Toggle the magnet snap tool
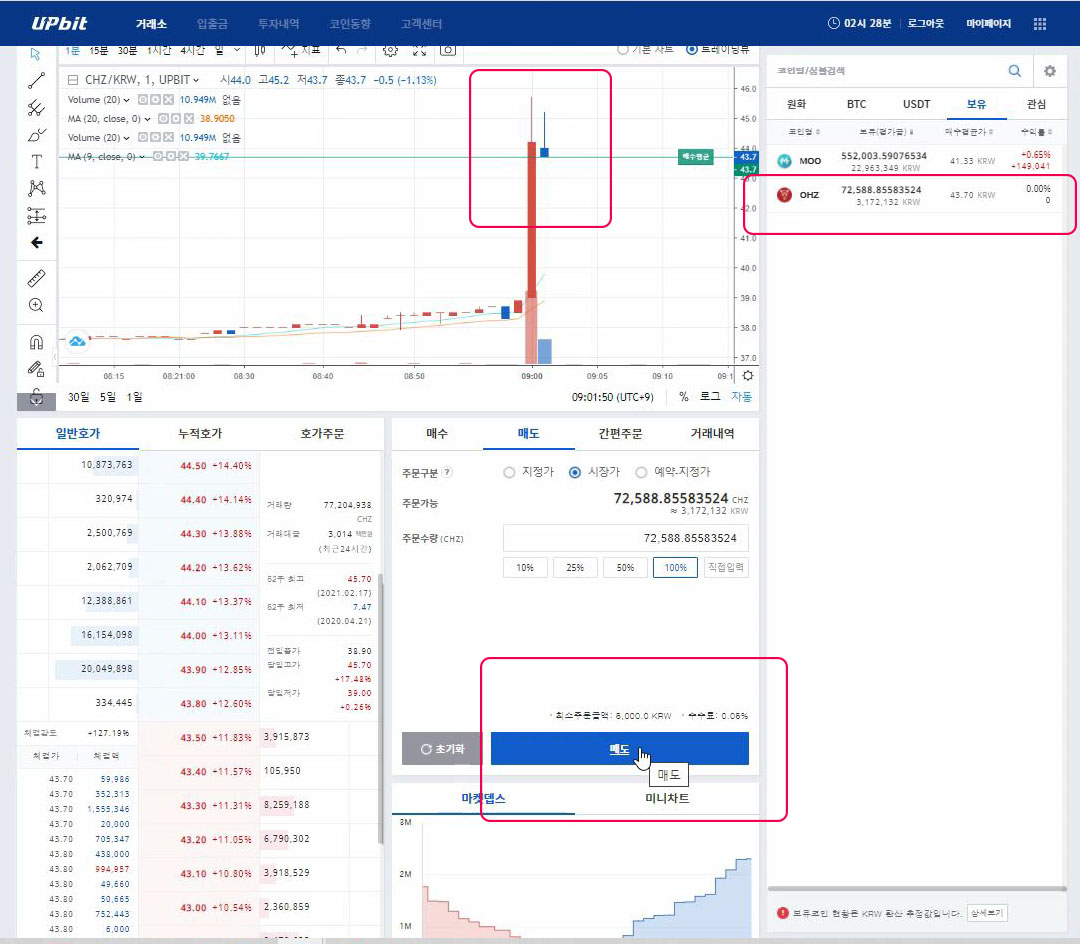The height and width of the screenshot is (944, 1080). pyautogui.click(x=37, y=342)
